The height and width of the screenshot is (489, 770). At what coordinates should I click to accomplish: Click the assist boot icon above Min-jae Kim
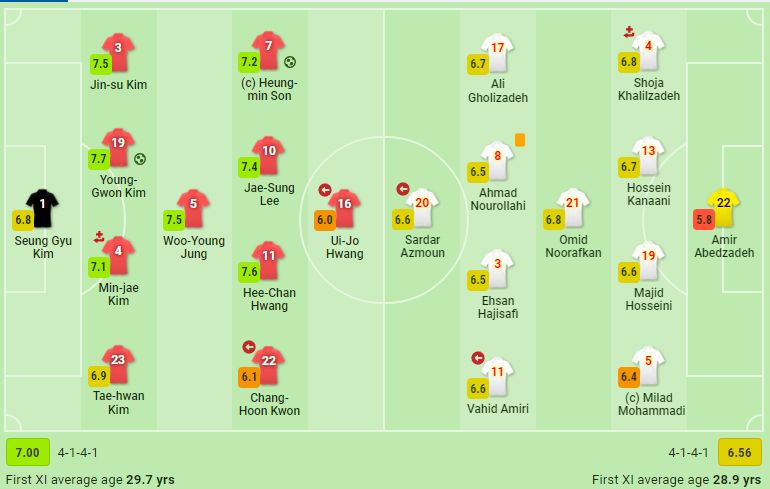pyautogui.click(x=98, y=237)
